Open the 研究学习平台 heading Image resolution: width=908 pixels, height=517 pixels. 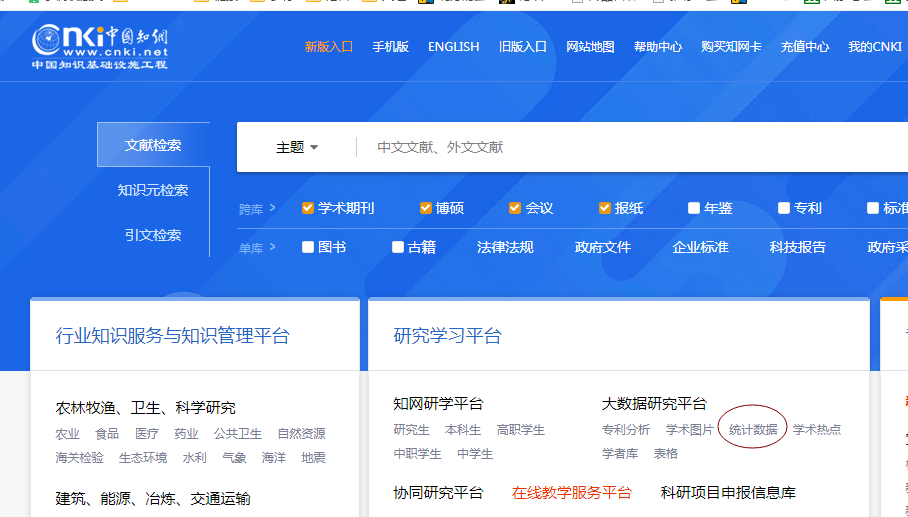click(447, 336)
